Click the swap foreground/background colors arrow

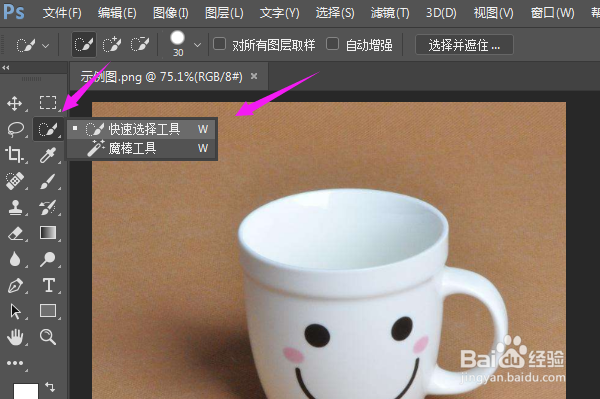click(x=50, y=387)
